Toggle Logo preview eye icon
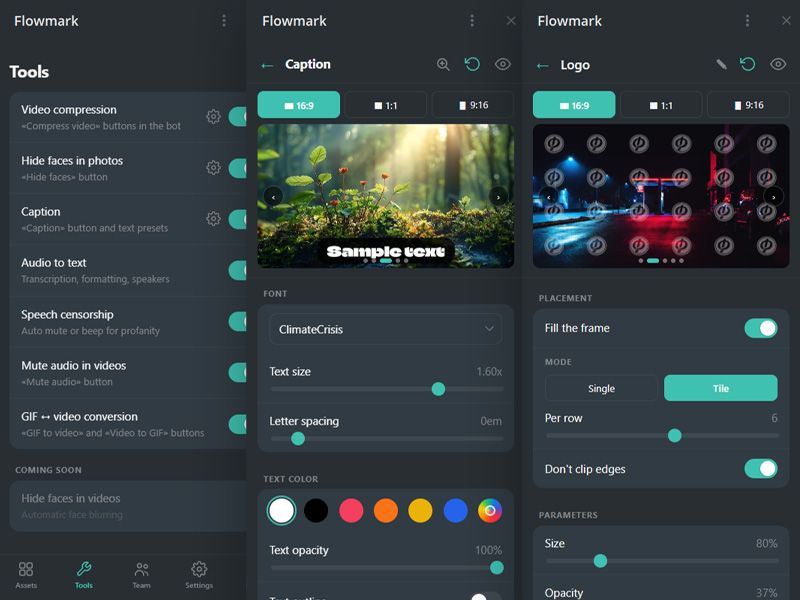The height and width of the screenshot is (600, 800). pos(778,64)
